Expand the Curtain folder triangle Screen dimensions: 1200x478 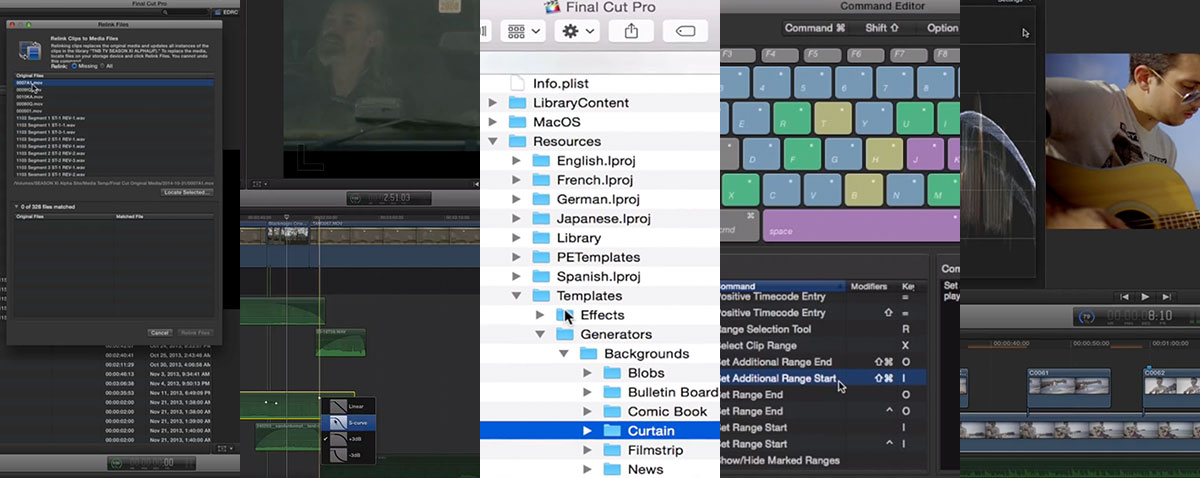[587, 431]
